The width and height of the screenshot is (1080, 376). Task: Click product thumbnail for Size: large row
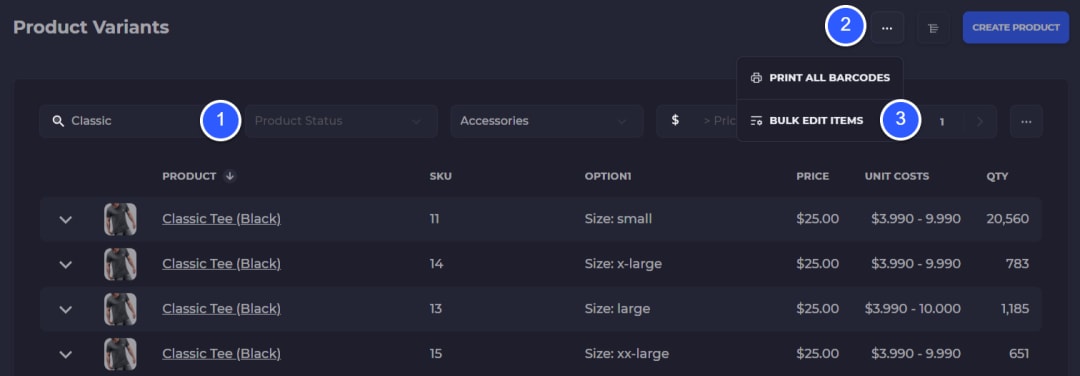(x=120, y=309)
